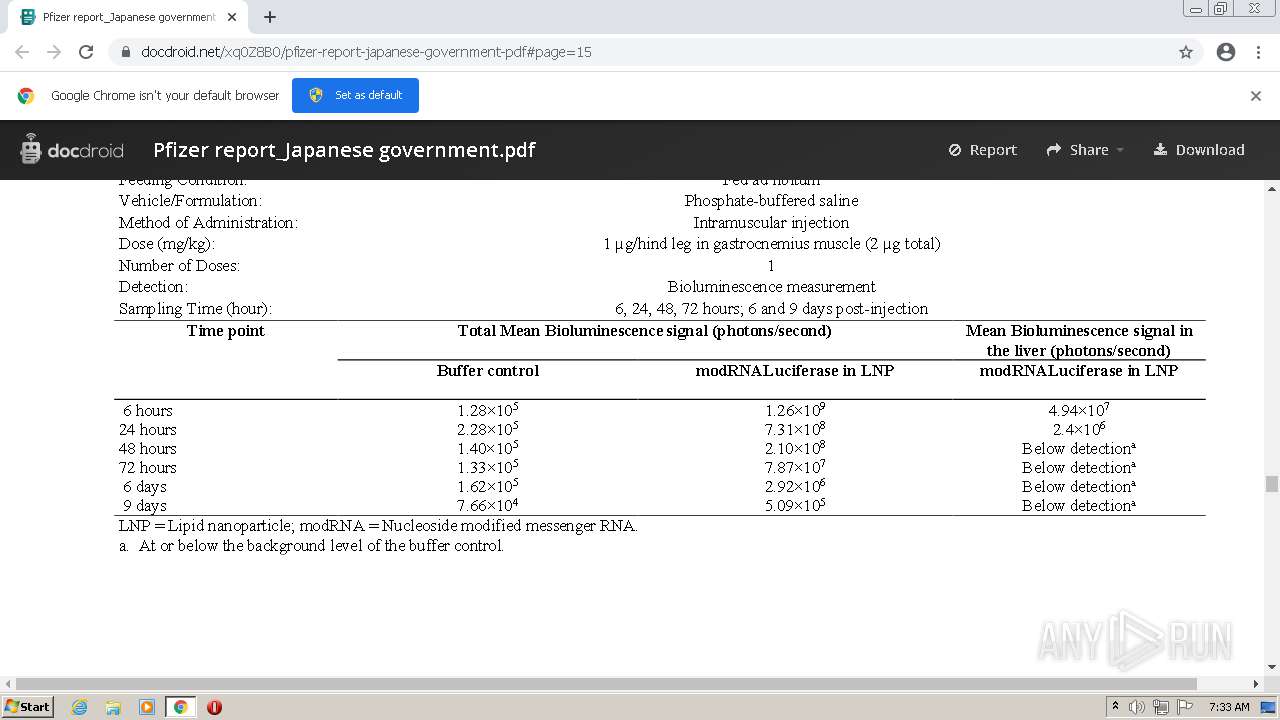The width and height of the screenshot is (1280, 720).
Task: Dismiss the default browser notification bar
Action: [x=1256, y=96]
